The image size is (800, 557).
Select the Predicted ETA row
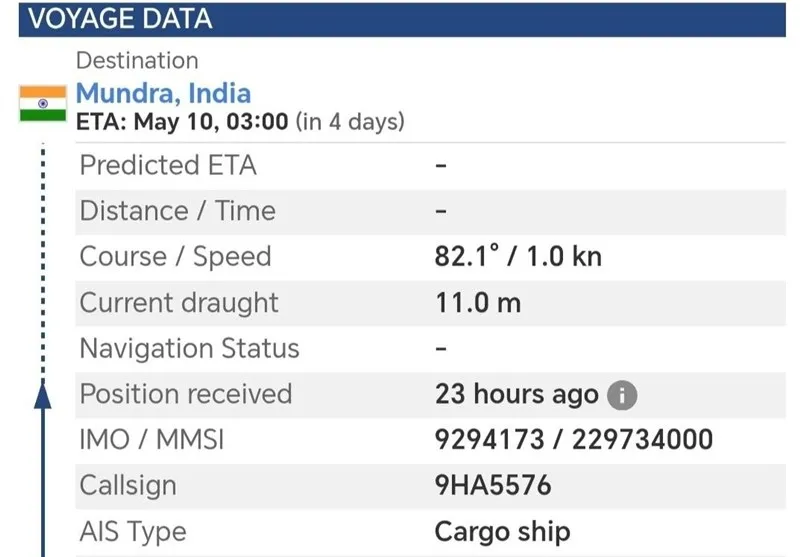pyautogui.click(x=431, y=166)
